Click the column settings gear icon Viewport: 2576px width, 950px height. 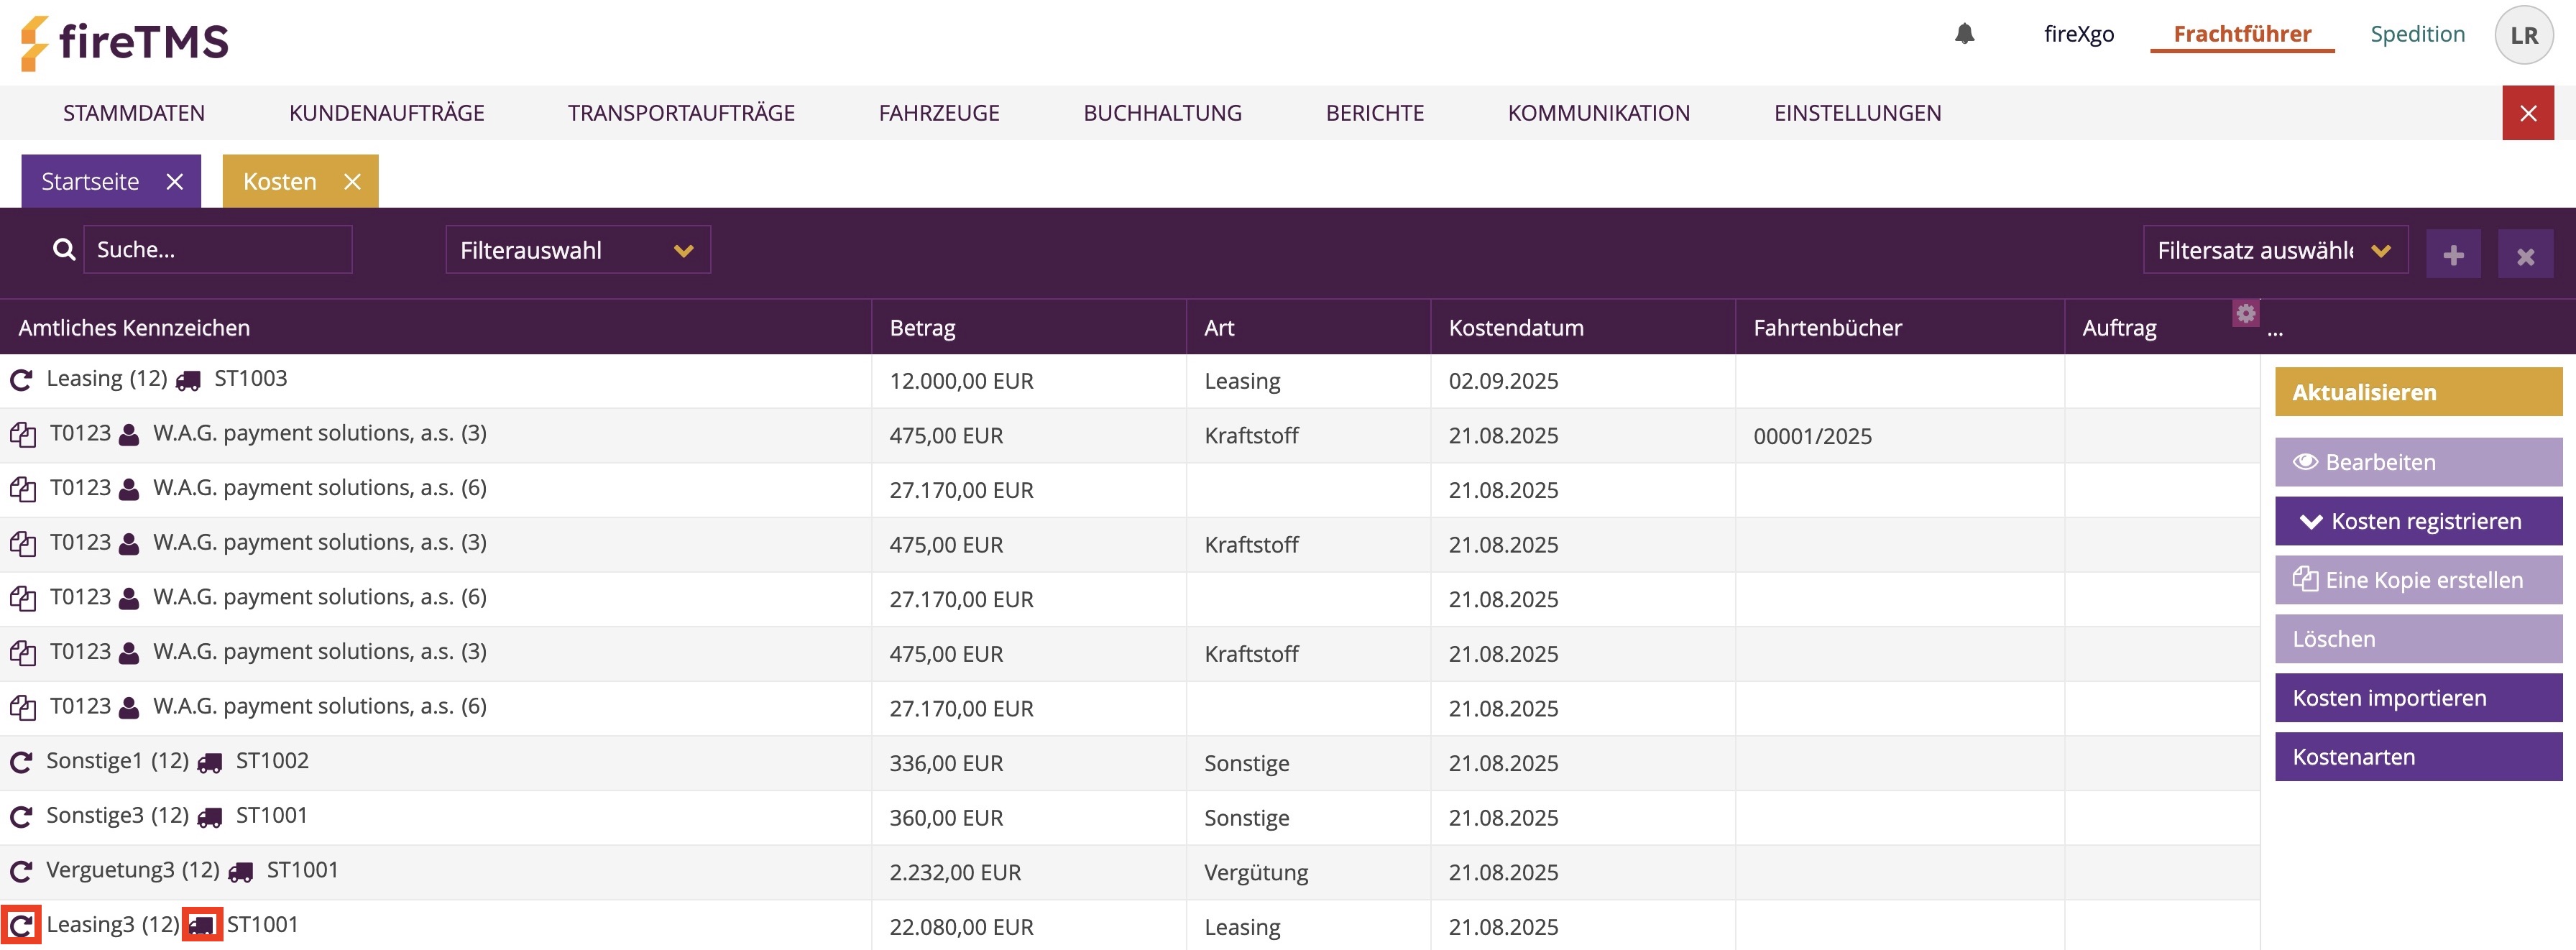pyautogui.click(x=2245, y=313)
